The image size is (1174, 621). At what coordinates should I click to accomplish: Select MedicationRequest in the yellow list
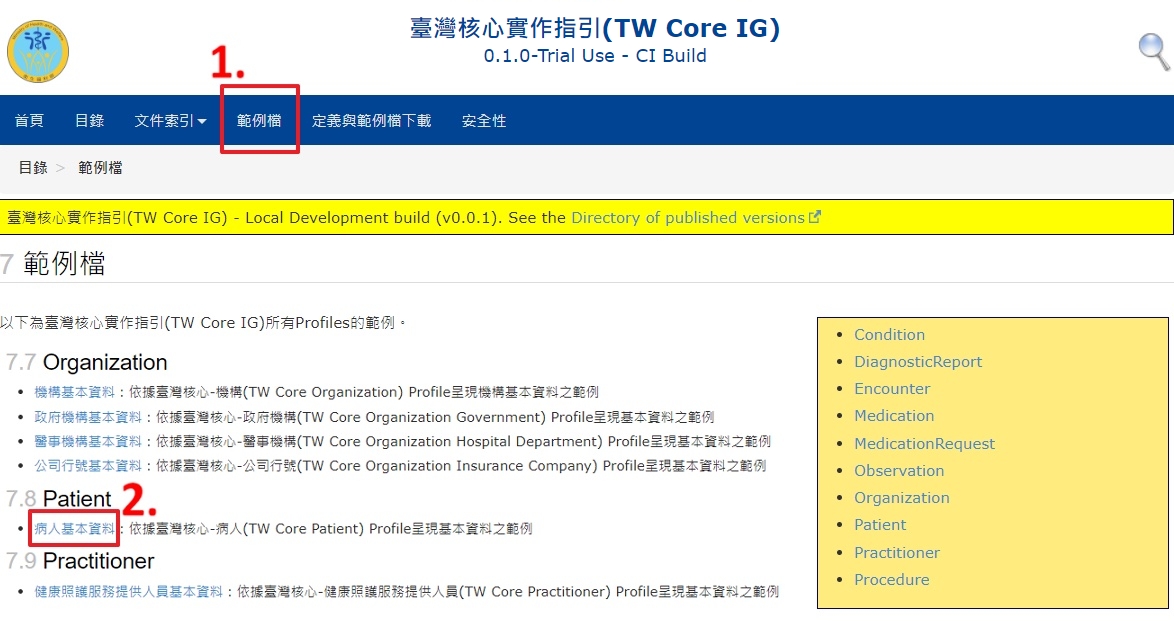[924, 444]
